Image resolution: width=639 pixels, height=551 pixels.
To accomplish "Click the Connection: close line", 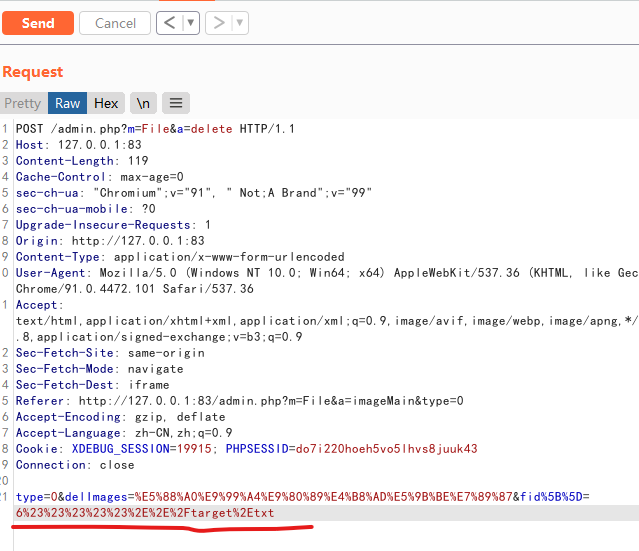I will 75,465.
